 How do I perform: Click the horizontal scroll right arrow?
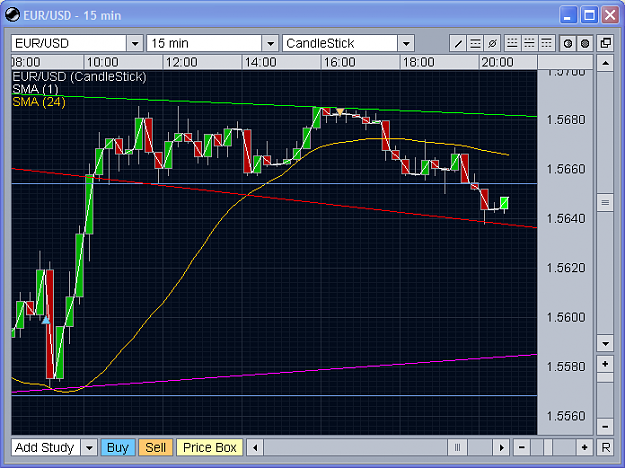tap(501, 448)
